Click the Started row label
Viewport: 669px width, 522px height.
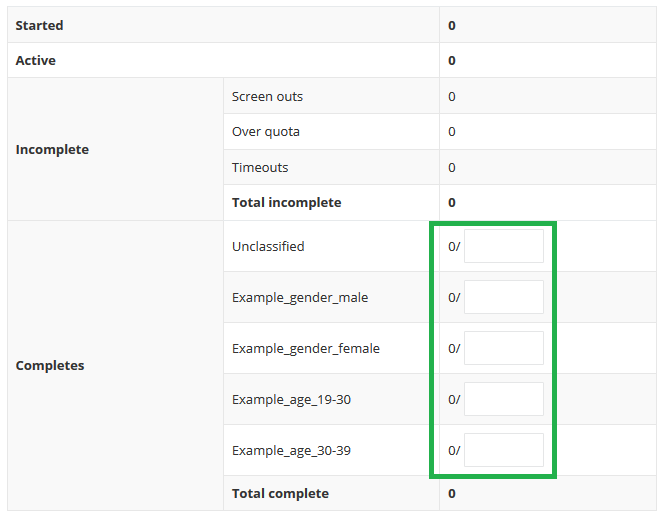point(40,25)
